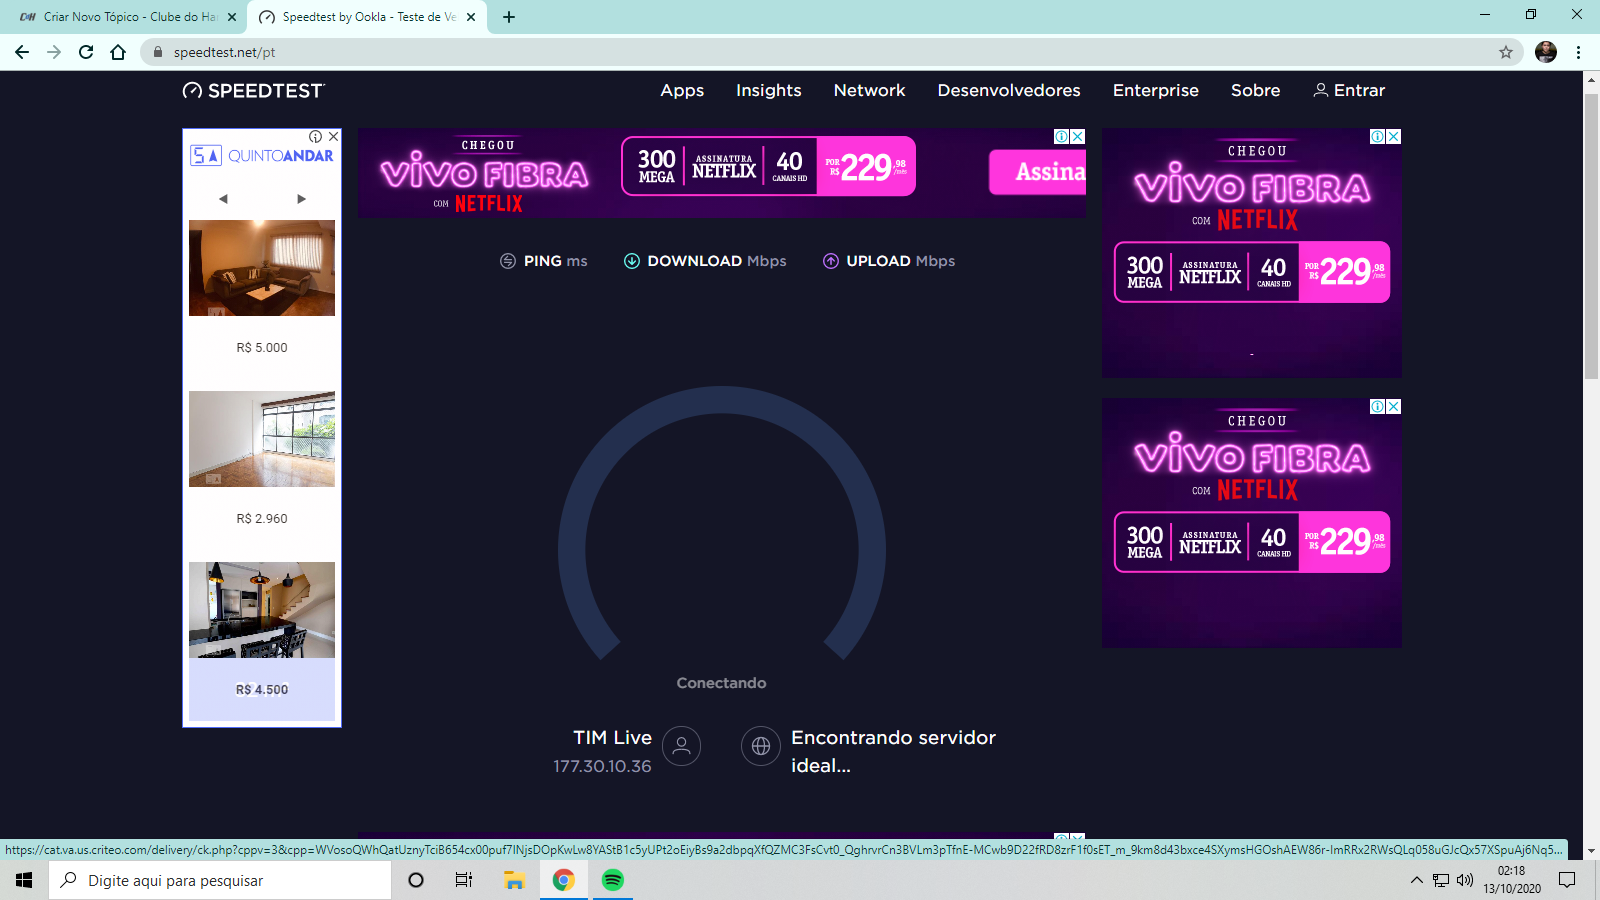The image size is (1600, 900).
Task: Open the Chrome profile avatar
Action: pyautogui.click(x=1546, y=52)
